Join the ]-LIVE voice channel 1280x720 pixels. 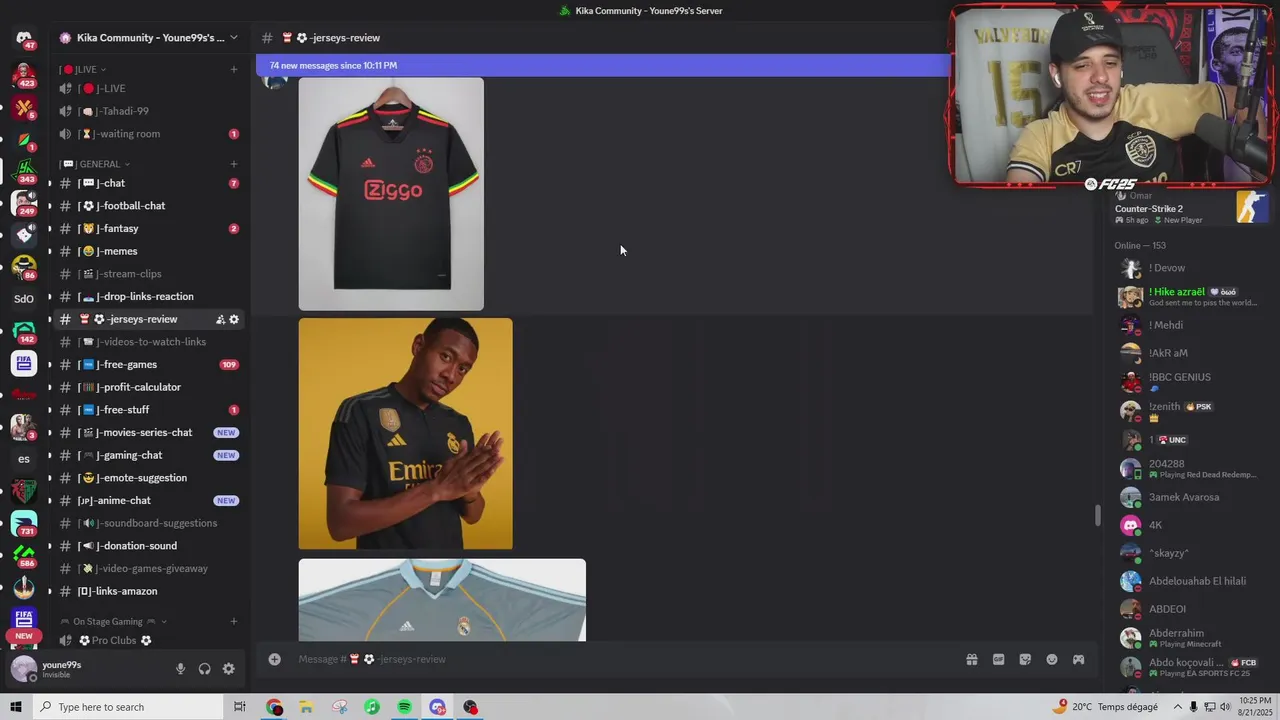click(x=148, y=88)
